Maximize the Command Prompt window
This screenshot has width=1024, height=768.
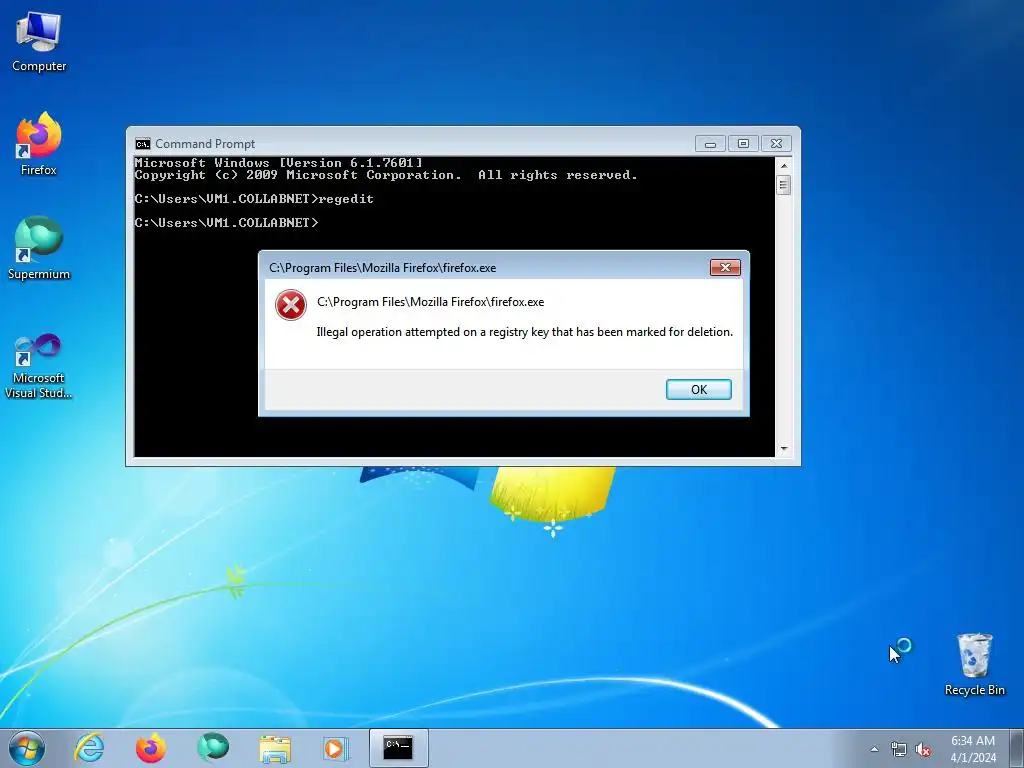point(743,144)
